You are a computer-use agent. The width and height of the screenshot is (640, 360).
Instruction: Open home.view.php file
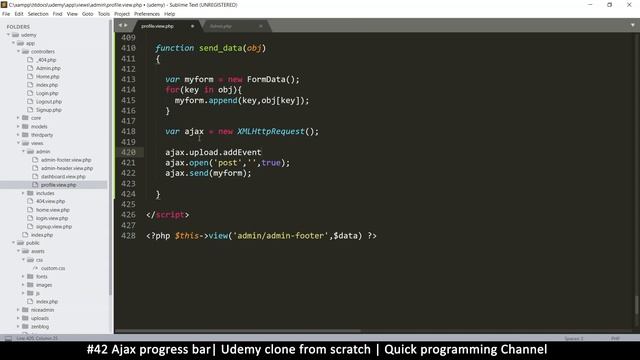point(53,210)
